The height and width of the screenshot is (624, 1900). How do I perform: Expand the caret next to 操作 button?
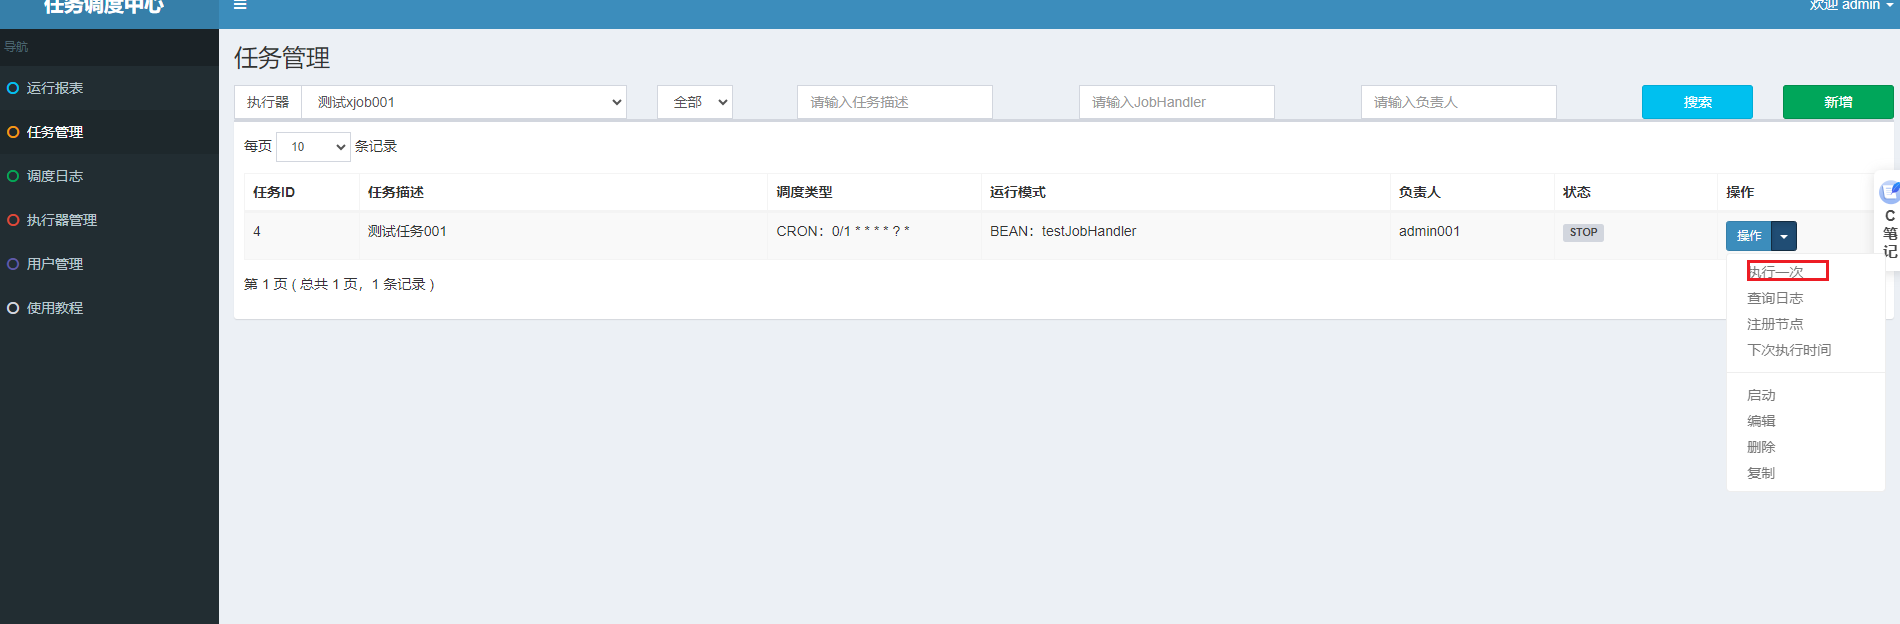(1784, 236)
